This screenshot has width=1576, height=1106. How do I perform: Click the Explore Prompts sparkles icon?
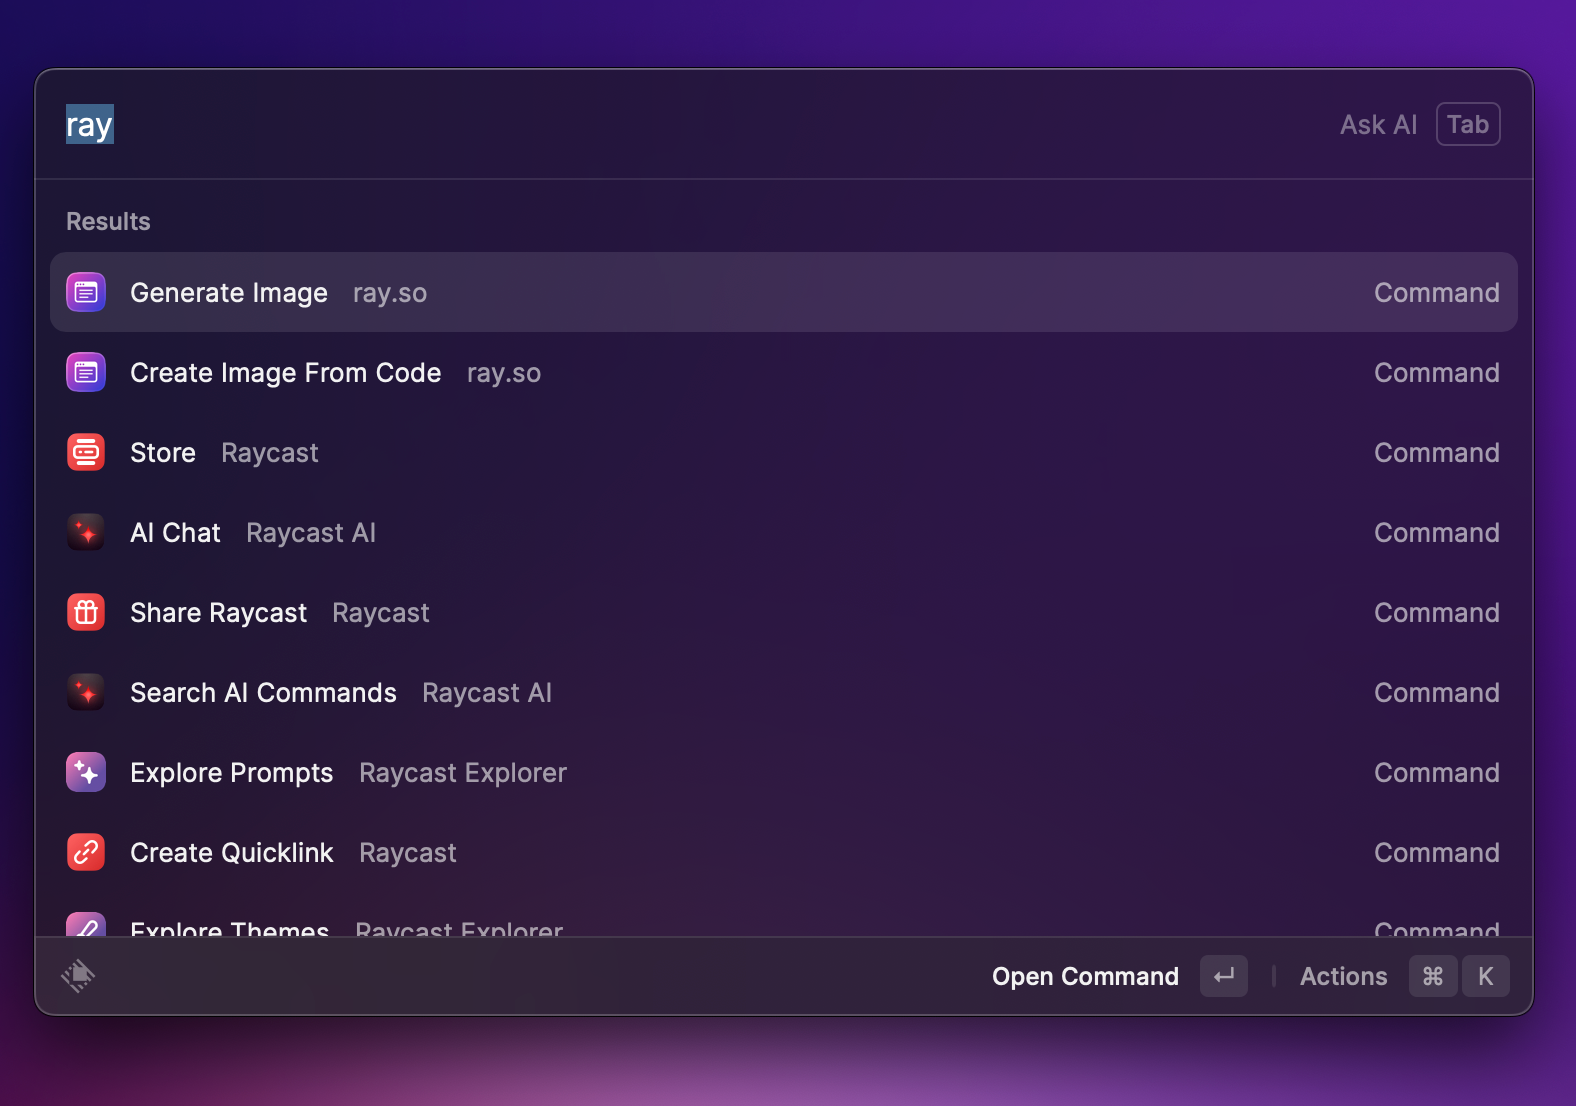(x=86, y=772)
